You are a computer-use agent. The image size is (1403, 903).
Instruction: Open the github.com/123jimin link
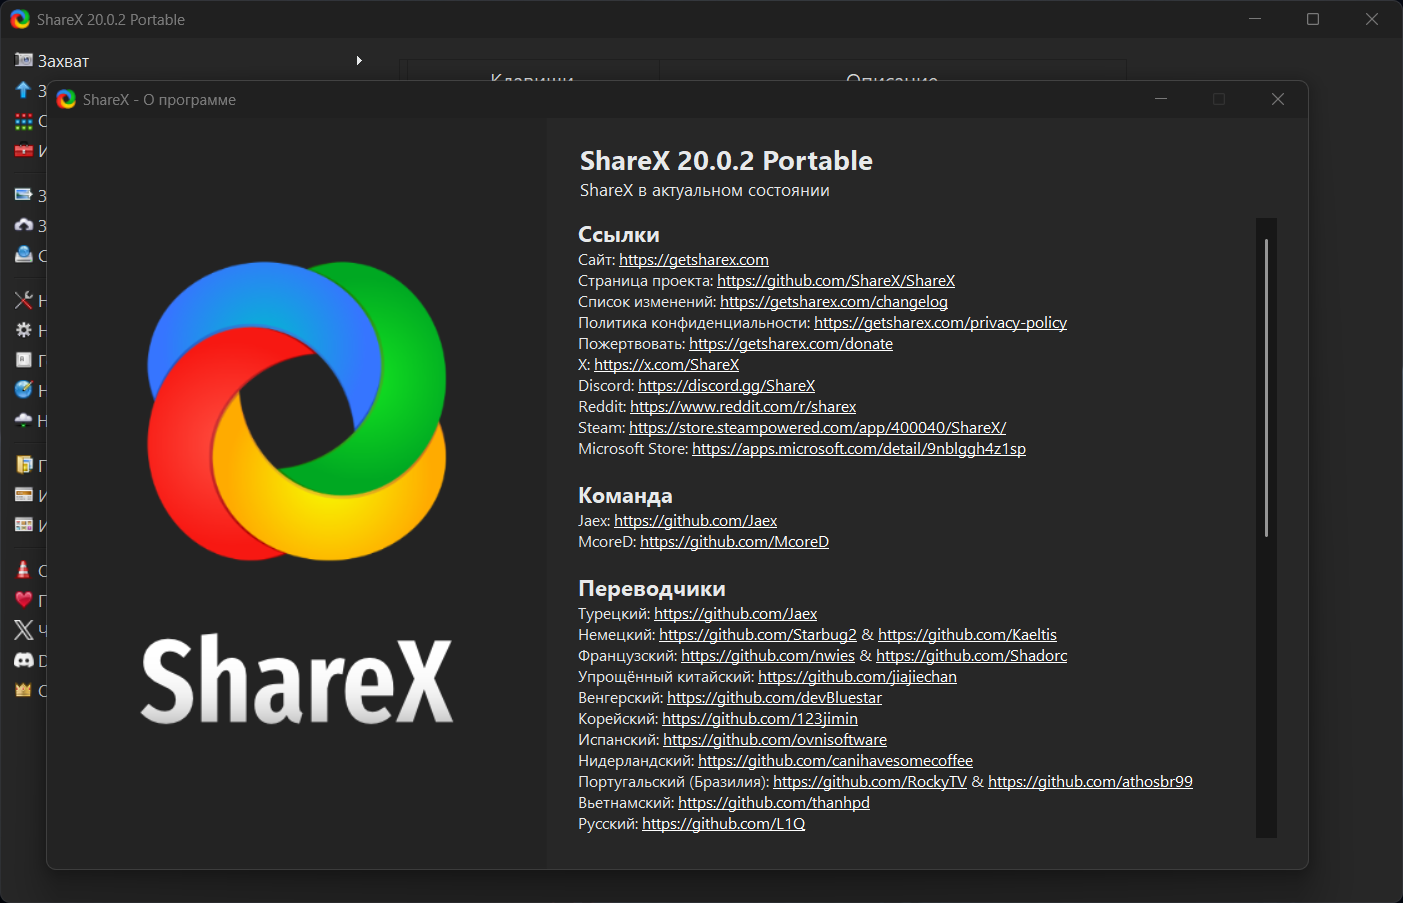click(x=760, y=719)
